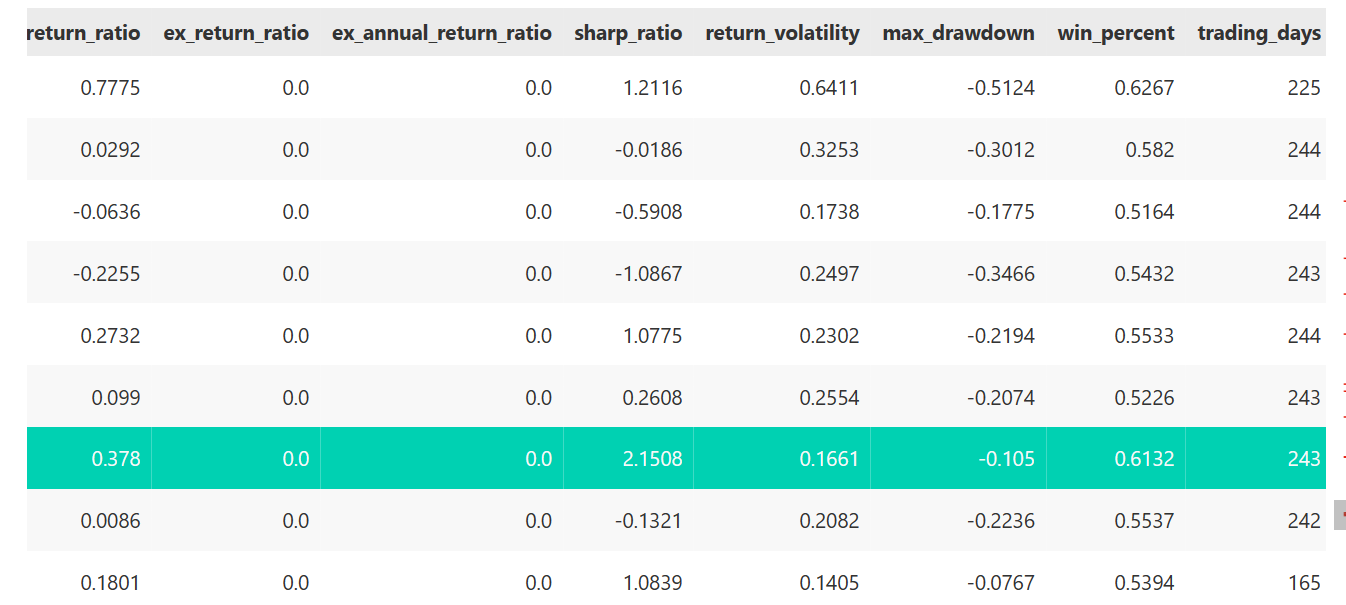This screenshot has height=605, width=1346.
Task: Sort by the win_percent column header
Action: point(1116,33)
